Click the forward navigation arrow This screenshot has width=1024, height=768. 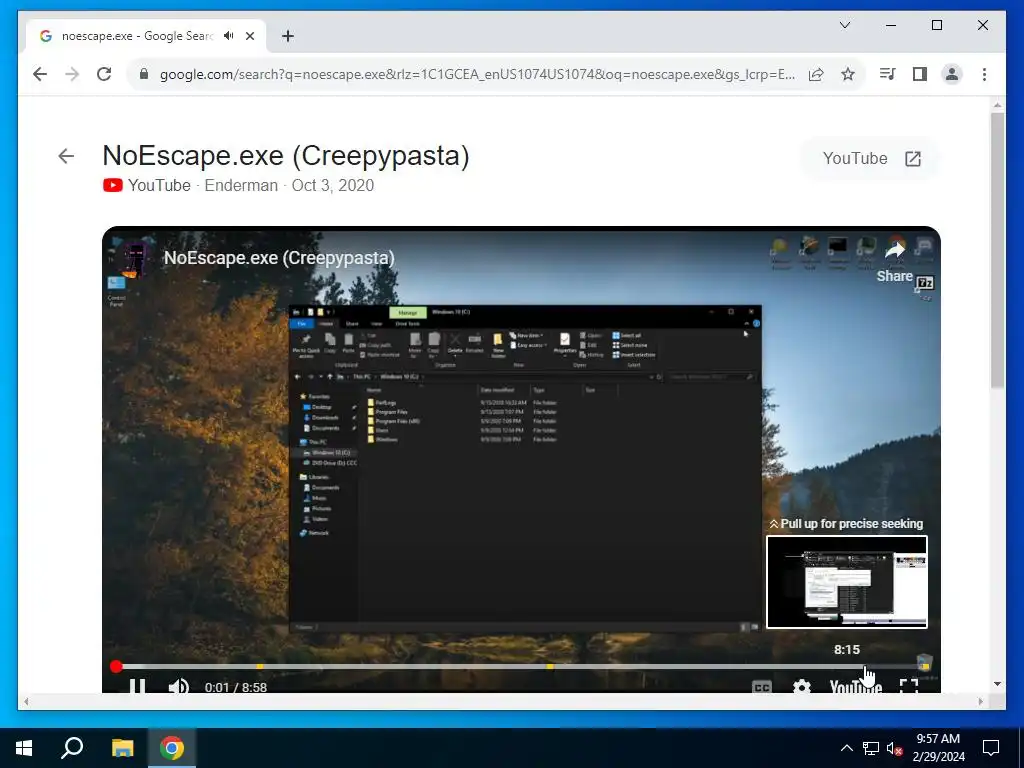[72, 74]
